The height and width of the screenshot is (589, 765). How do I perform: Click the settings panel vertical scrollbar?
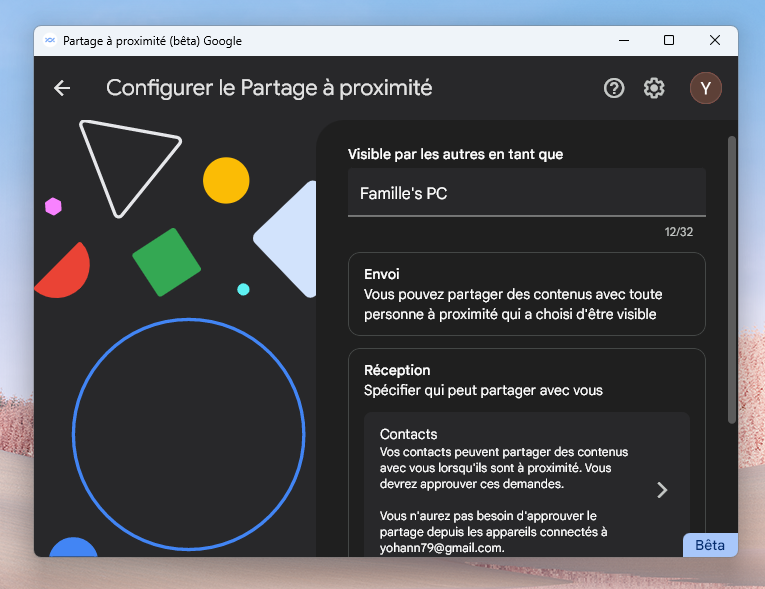pos(731,280)
